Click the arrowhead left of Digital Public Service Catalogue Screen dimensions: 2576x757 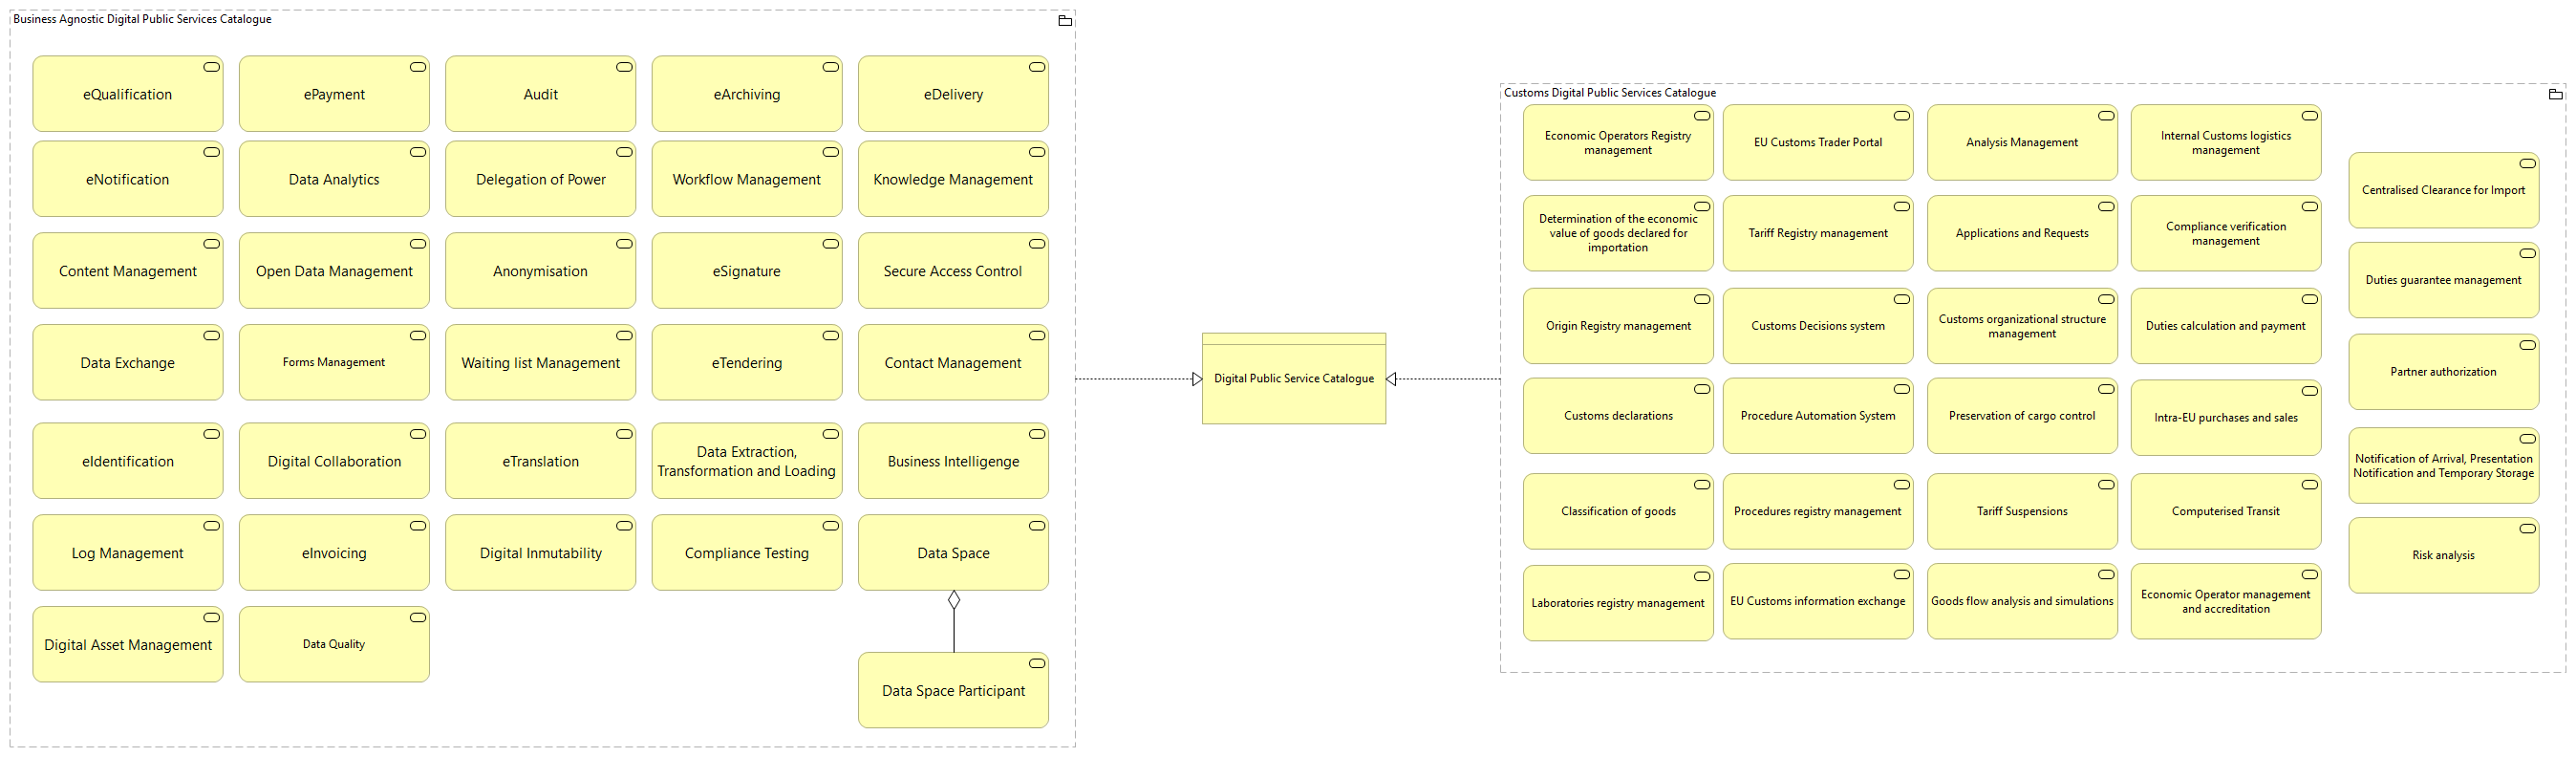1196,379
